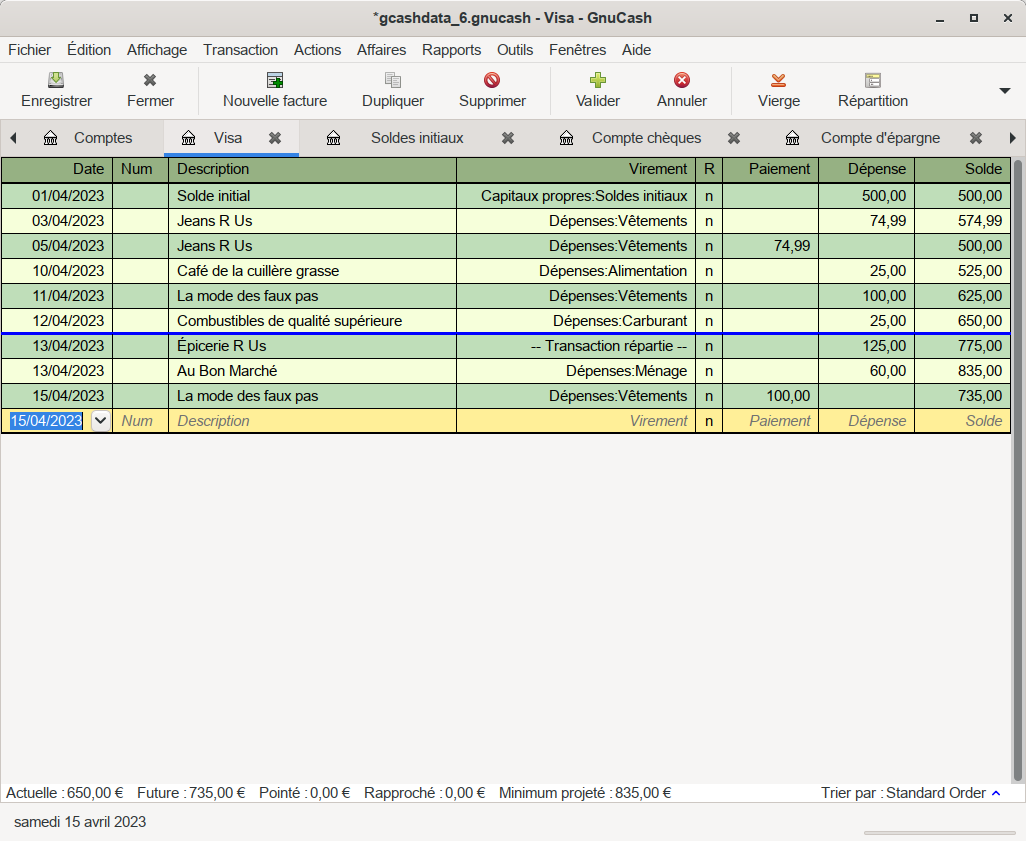Click the Enregistrer toolbar icon
The width and height of the screenshot is (1026, 841).
point(56,81)
